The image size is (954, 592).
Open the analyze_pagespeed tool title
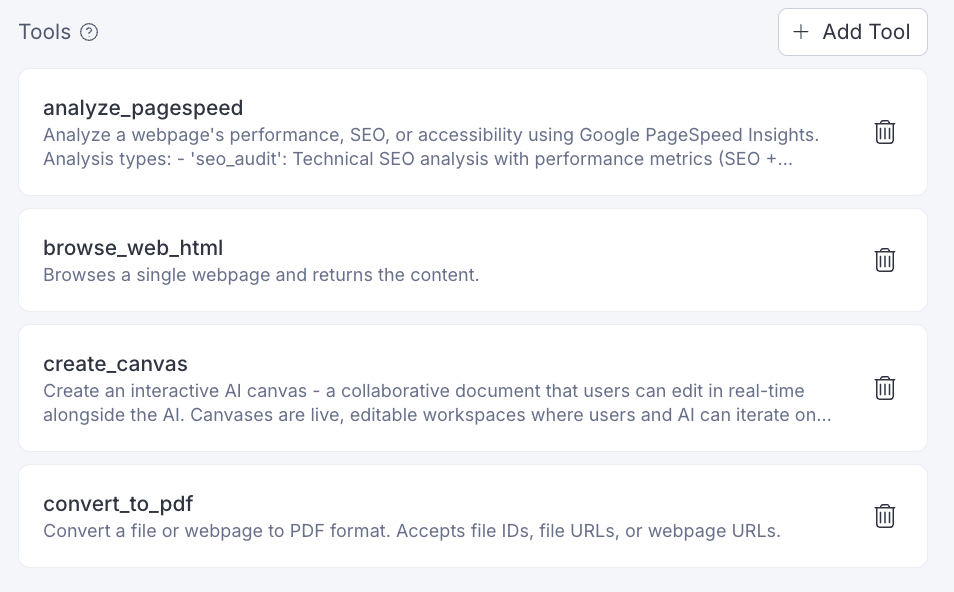(143, 107)
